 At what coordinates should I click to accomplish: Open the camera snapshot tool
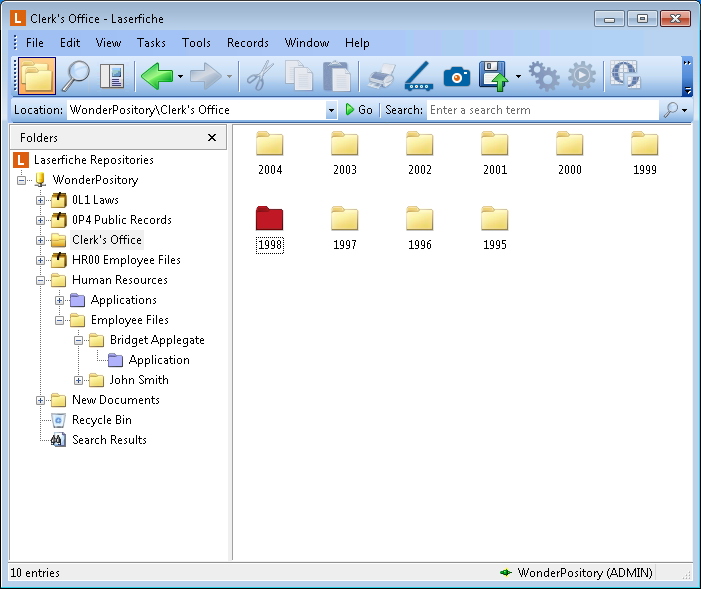click(x=457, y=77)
